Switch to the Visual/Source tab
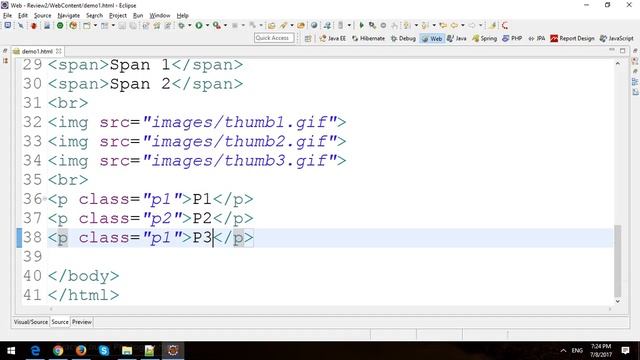Viewport: 640px width, 360px height. tap(31, 322)
